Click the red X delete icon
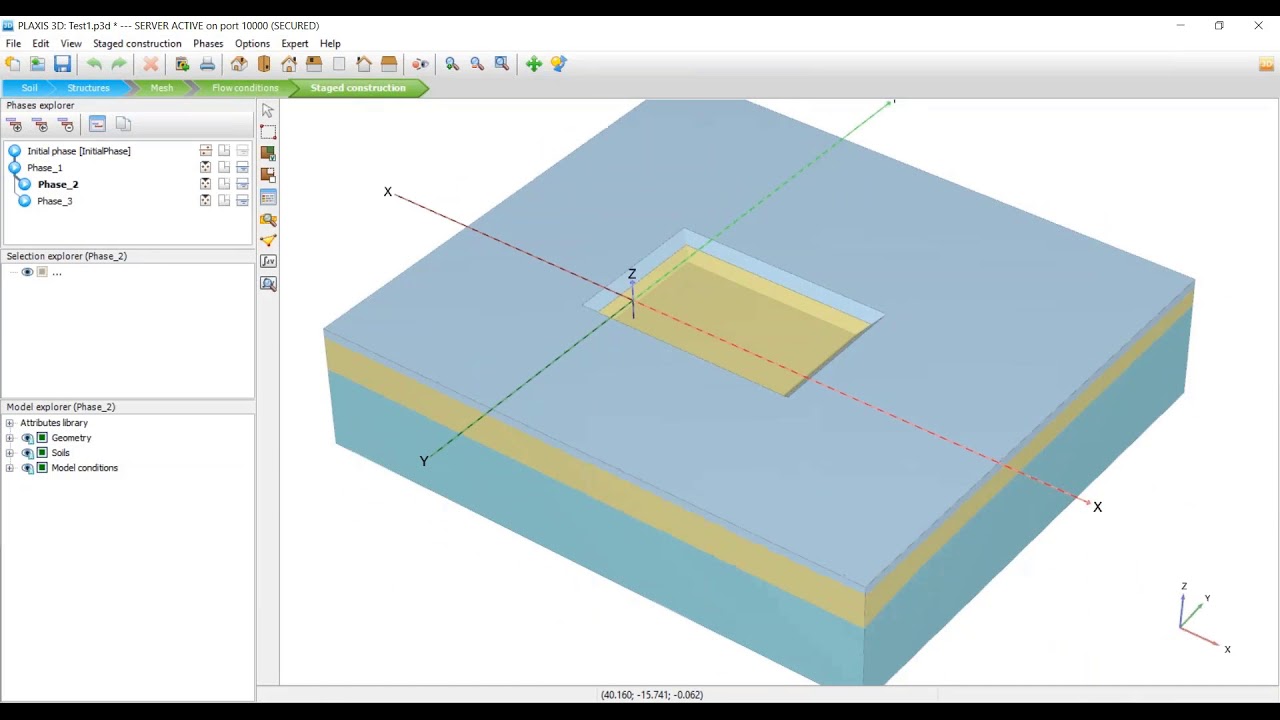The image size is (1280, 720). pyautogui.click(x=151, y=64)
